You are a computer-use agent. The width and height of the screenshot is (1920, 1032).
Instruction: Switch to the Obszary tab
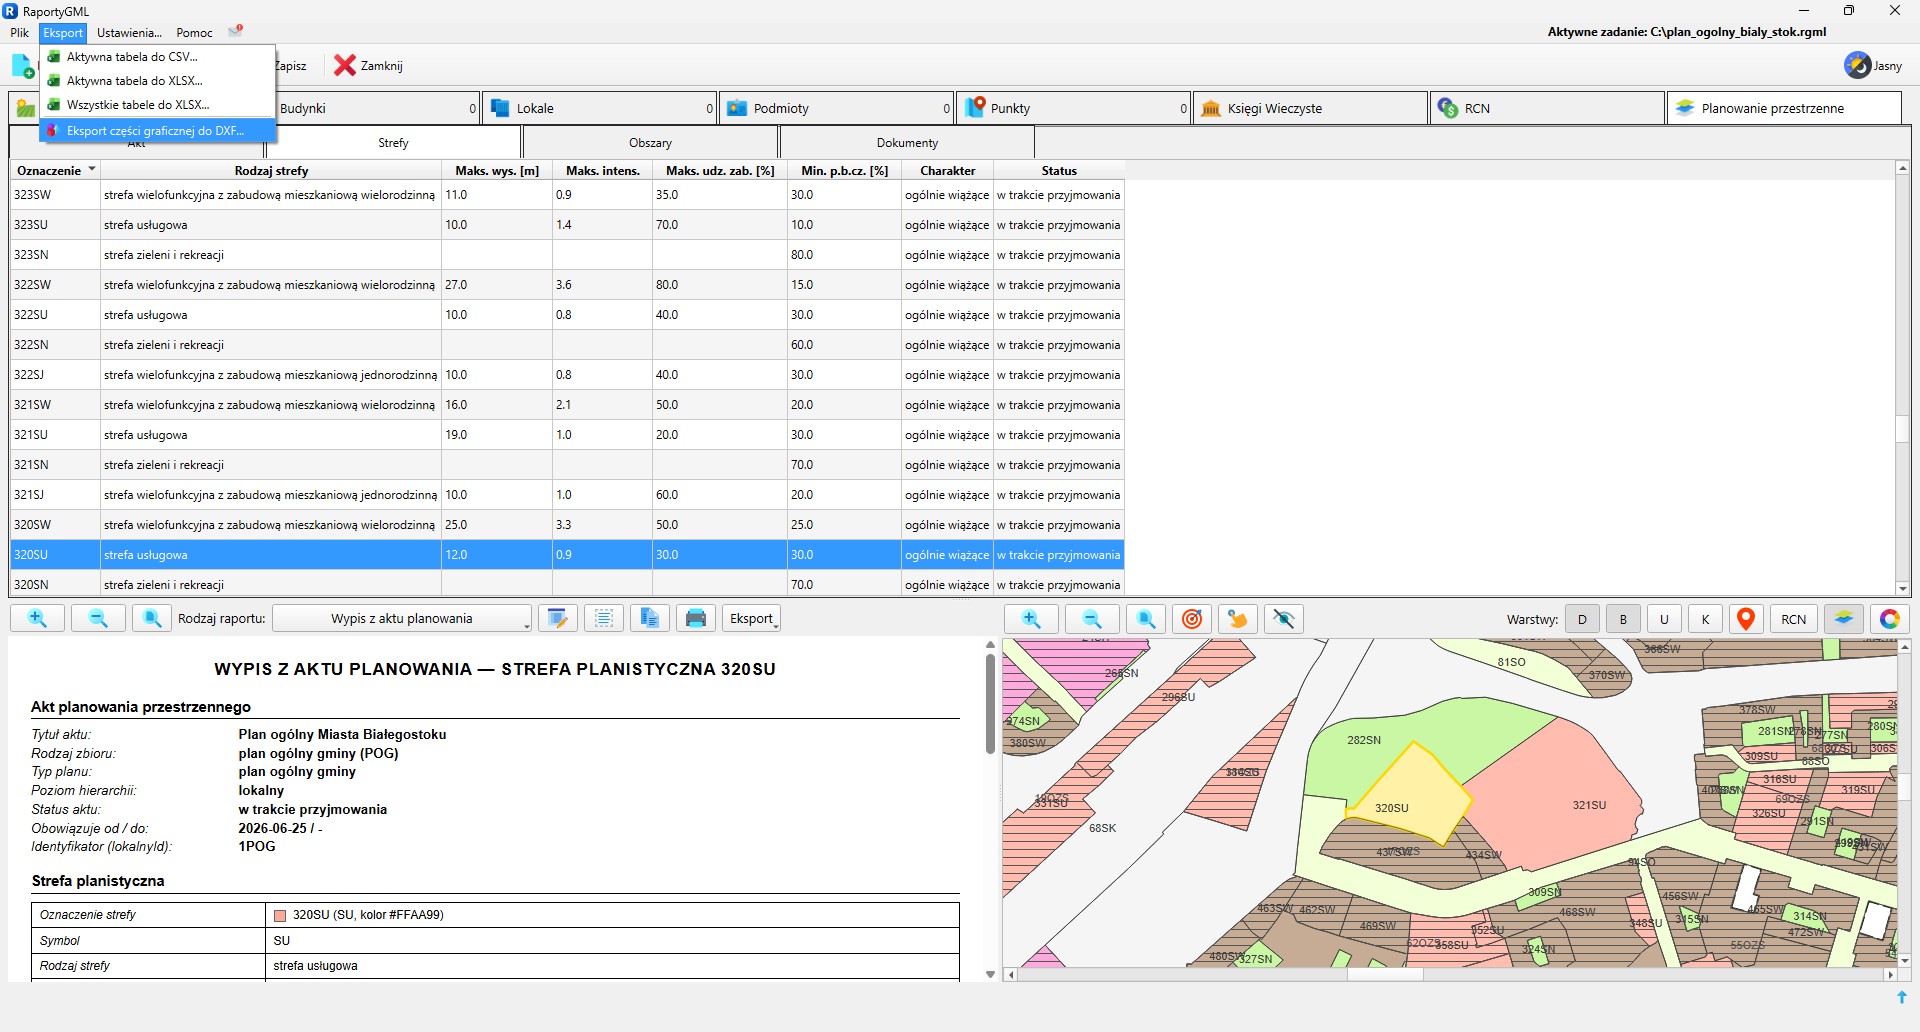[x=650, y=143]
